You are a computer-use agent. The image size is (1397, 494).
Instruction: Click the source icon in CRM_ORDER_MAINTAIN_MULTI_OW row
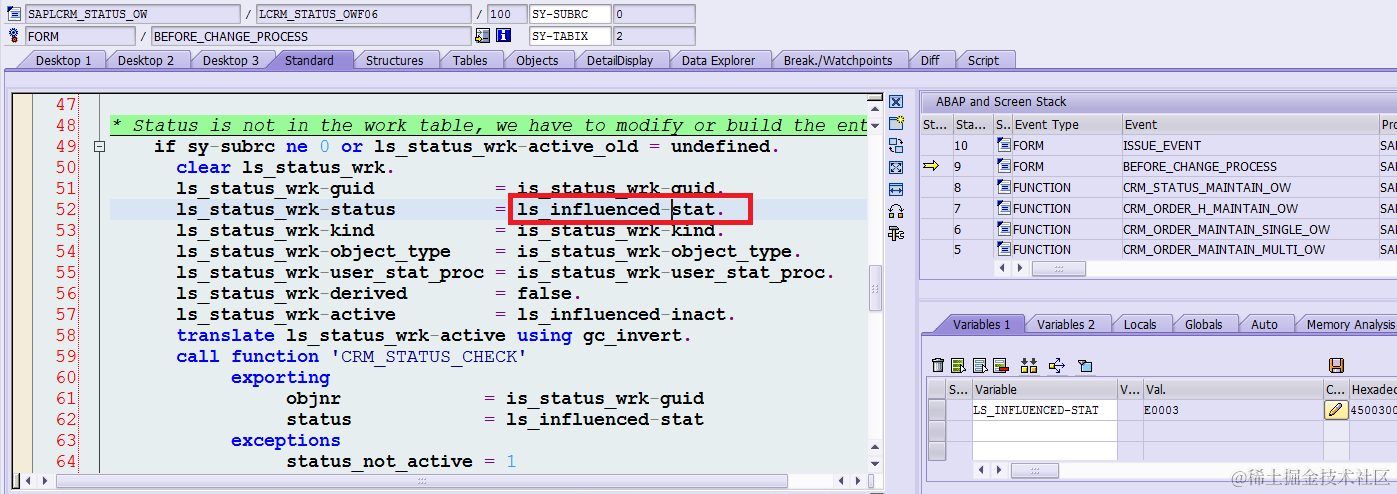[x=1004, y=250]
